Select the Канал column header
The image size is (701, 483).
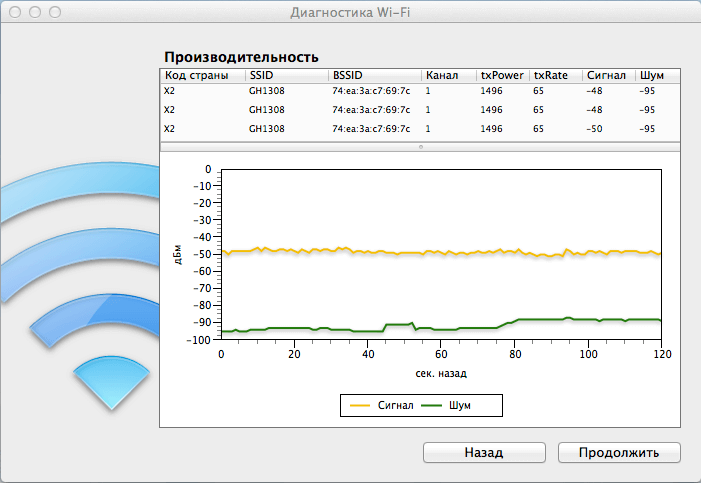point(448,75)
